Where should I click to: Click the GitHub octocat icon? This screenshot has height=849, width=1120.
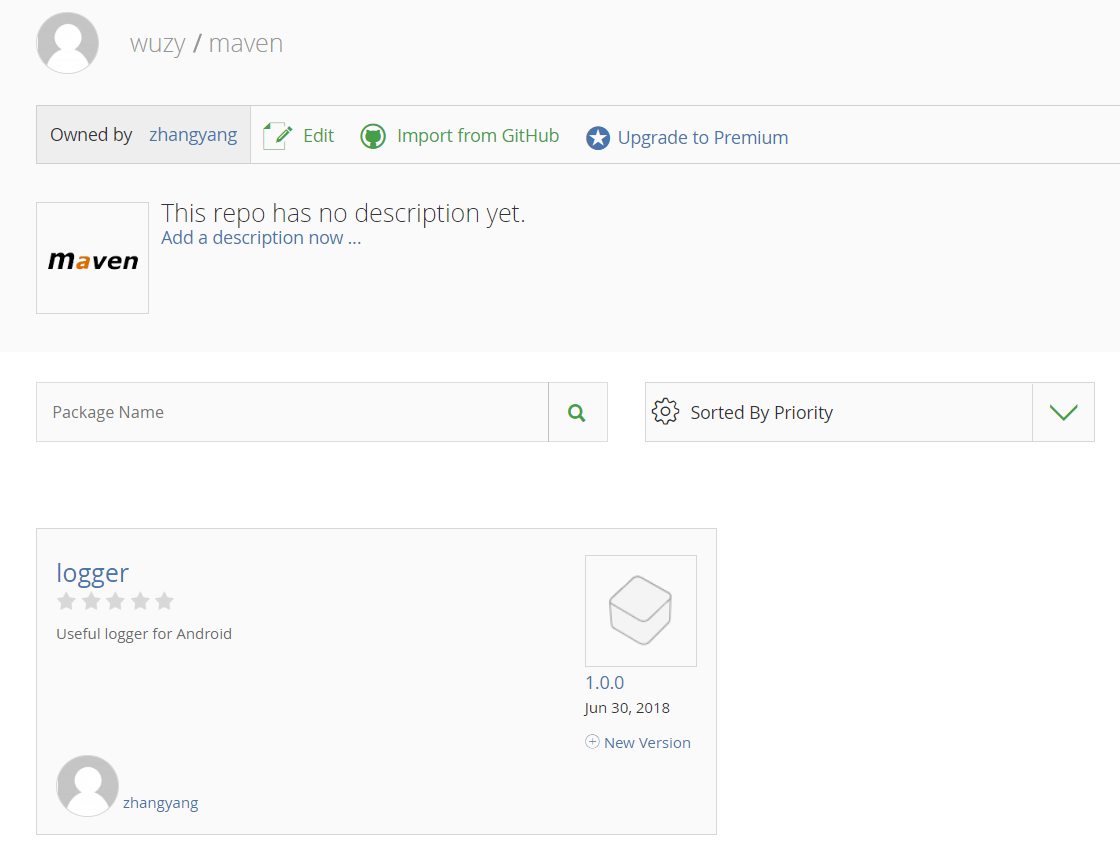373,136
